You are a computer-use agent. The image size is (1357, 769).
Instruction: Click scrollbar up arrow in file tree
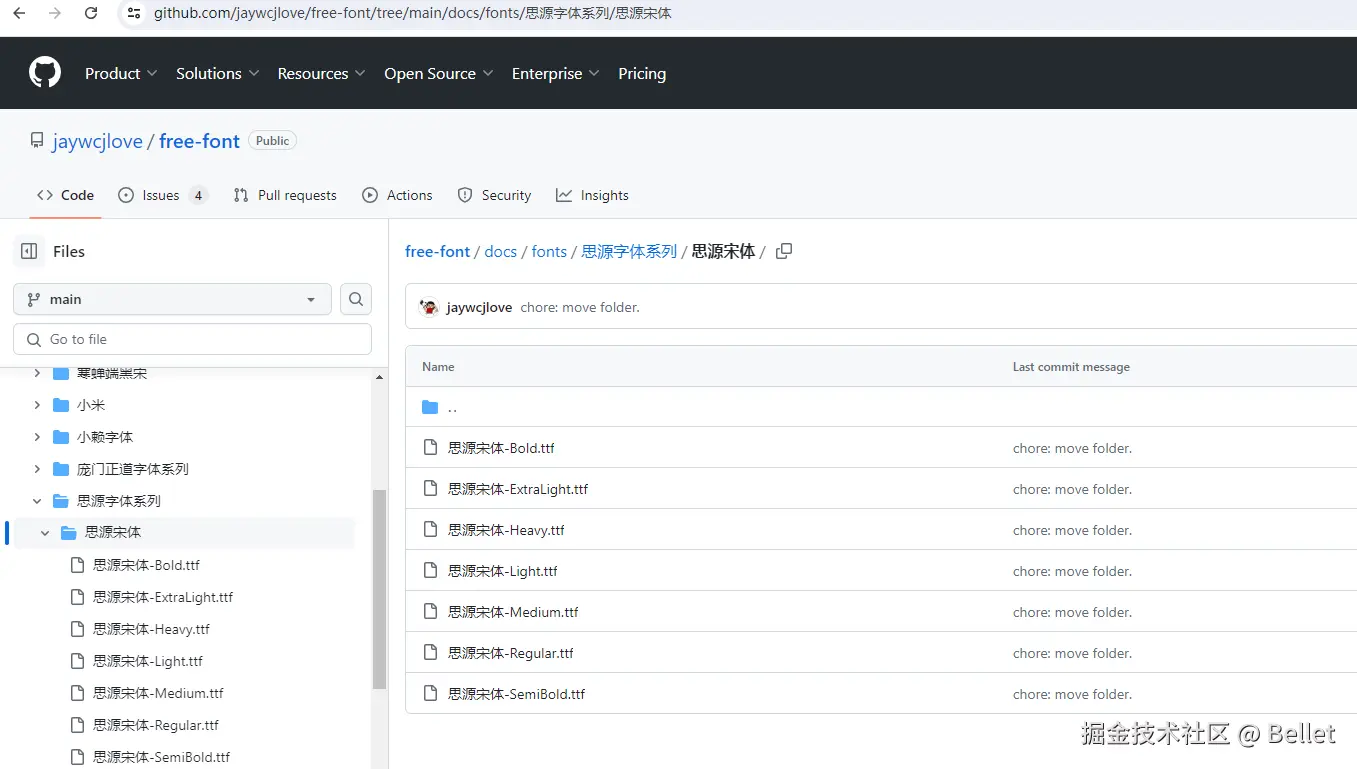(379, 377)
